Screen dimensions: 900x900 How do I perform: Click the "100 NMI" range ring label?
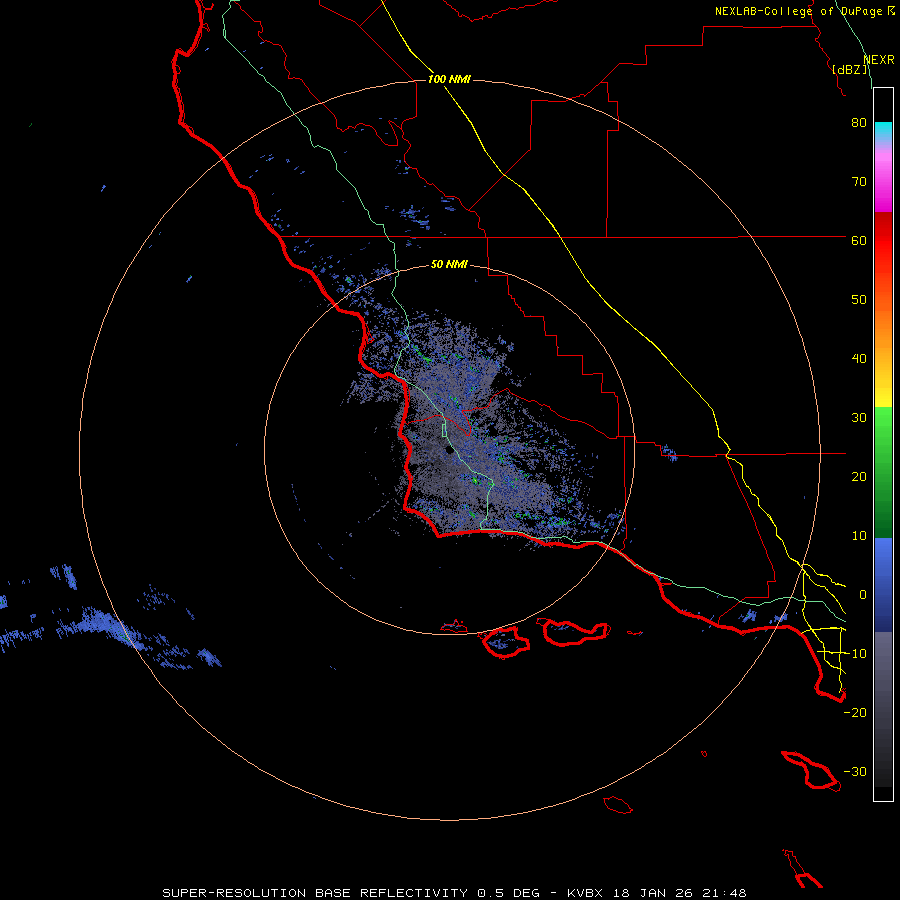tap(449, 79)
